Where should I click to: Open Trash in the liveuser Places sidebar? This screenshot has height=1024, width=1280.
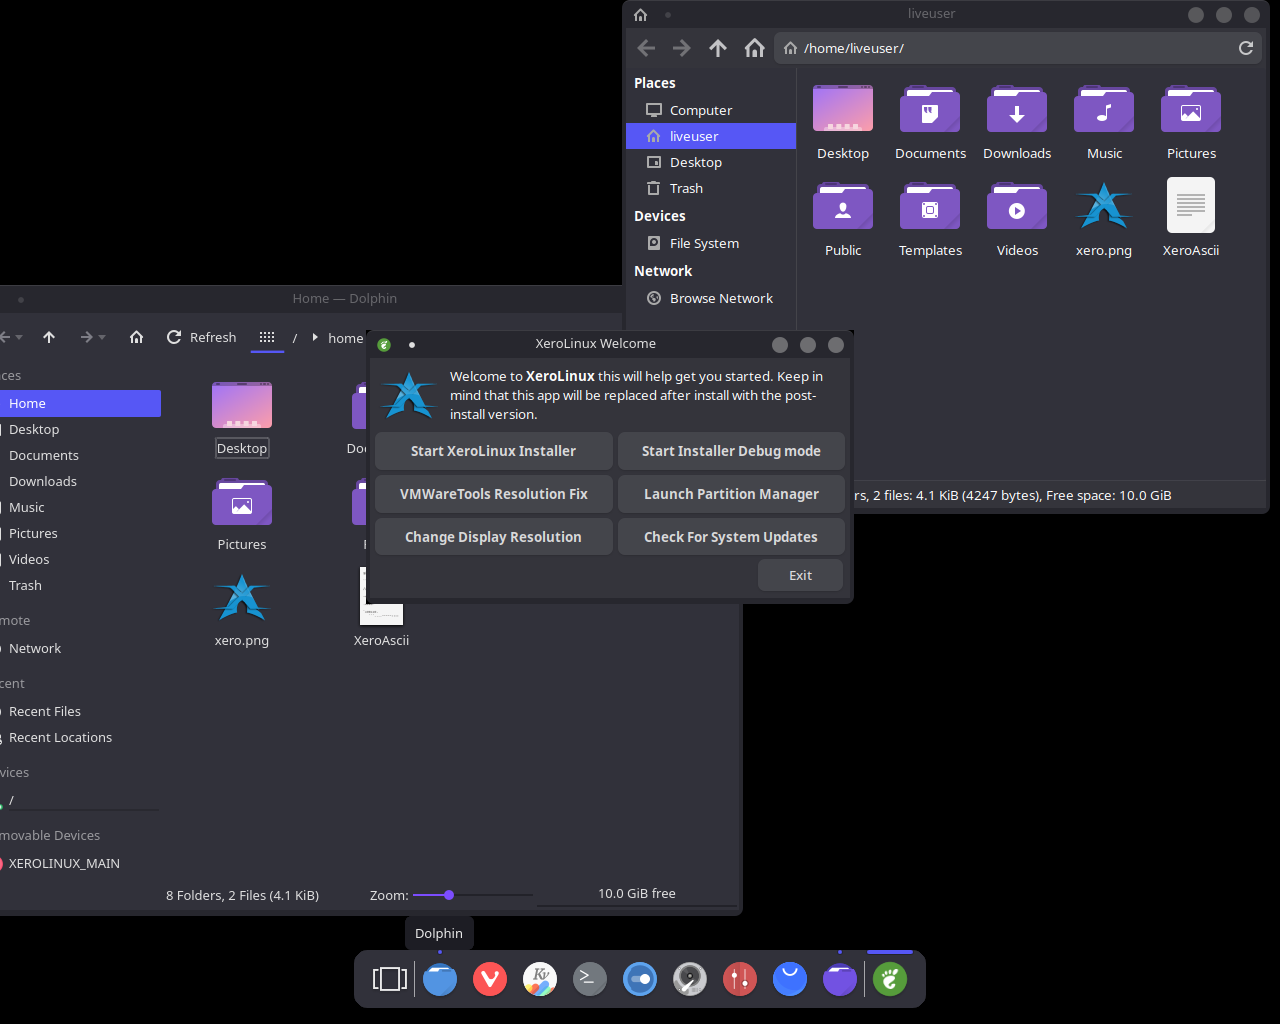(711, 188)
